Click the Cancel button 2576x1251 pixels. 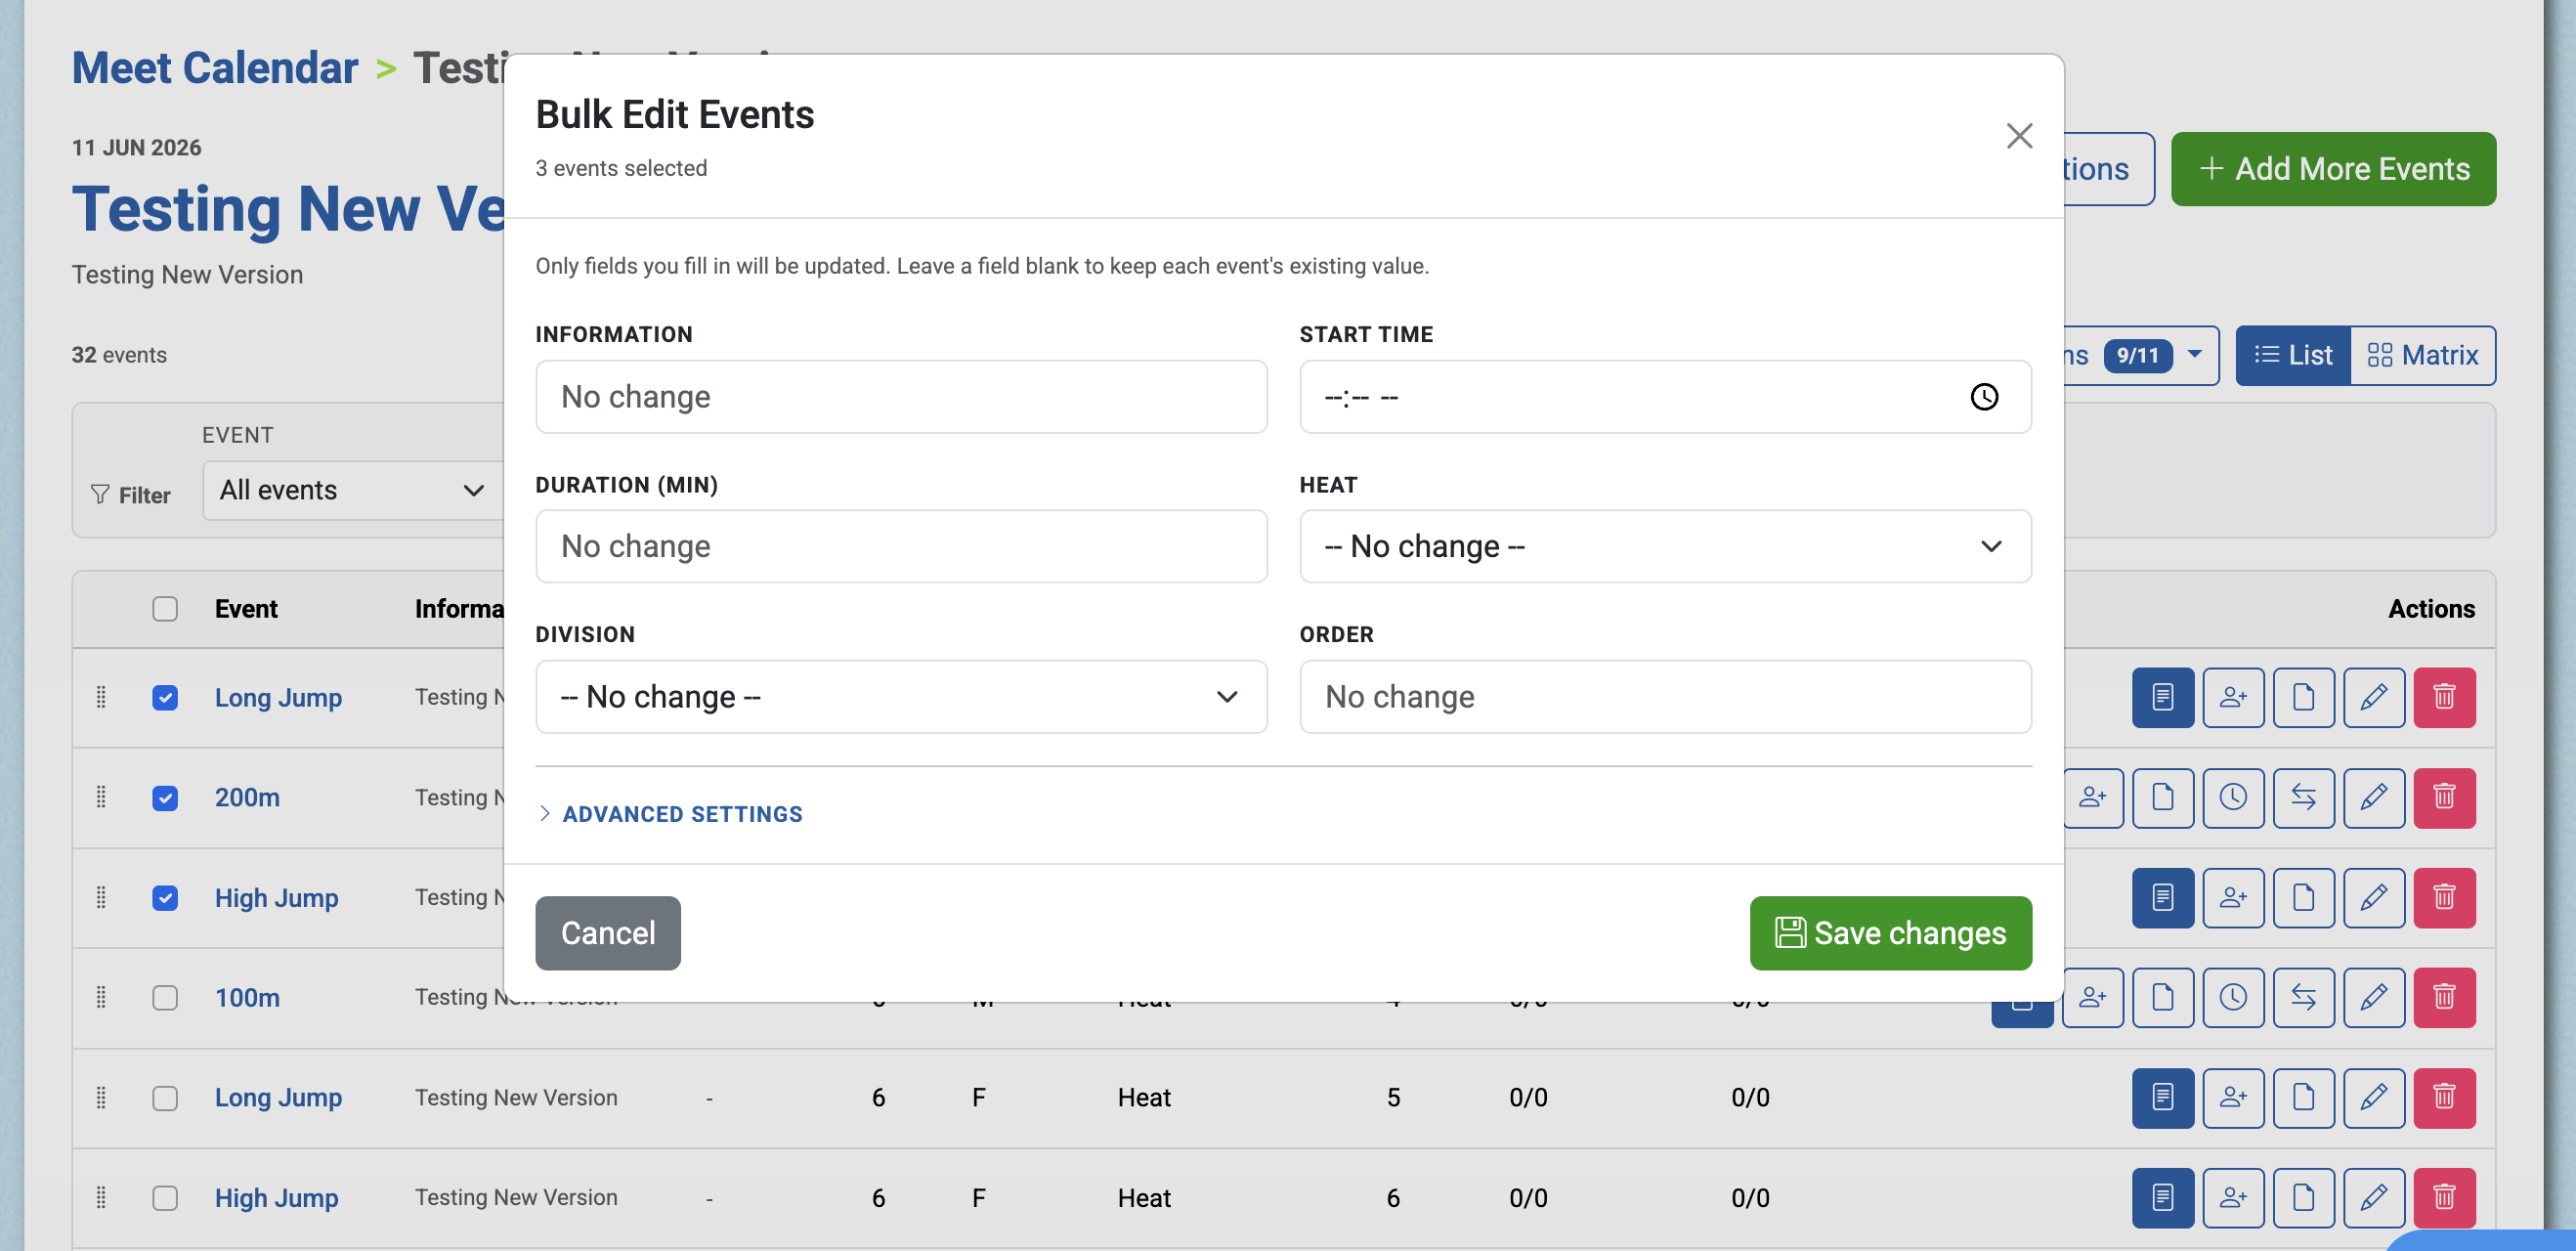pyautogui.click(x=608, y=933)
